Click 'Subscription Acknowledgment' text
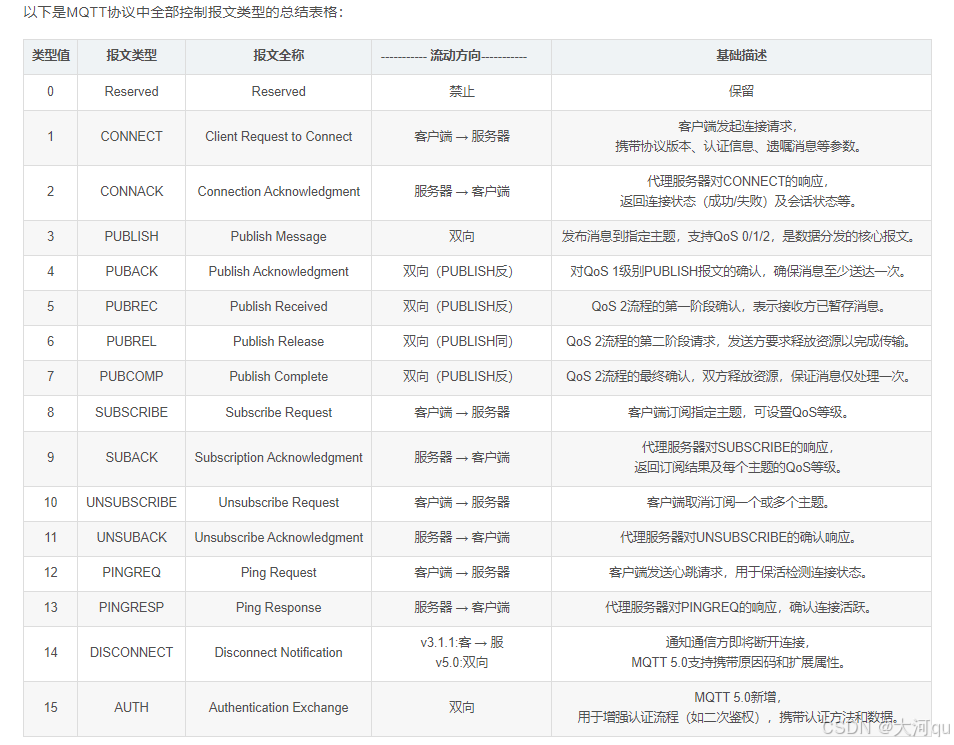This screenshot has width=954, height=745. [279, 457]
